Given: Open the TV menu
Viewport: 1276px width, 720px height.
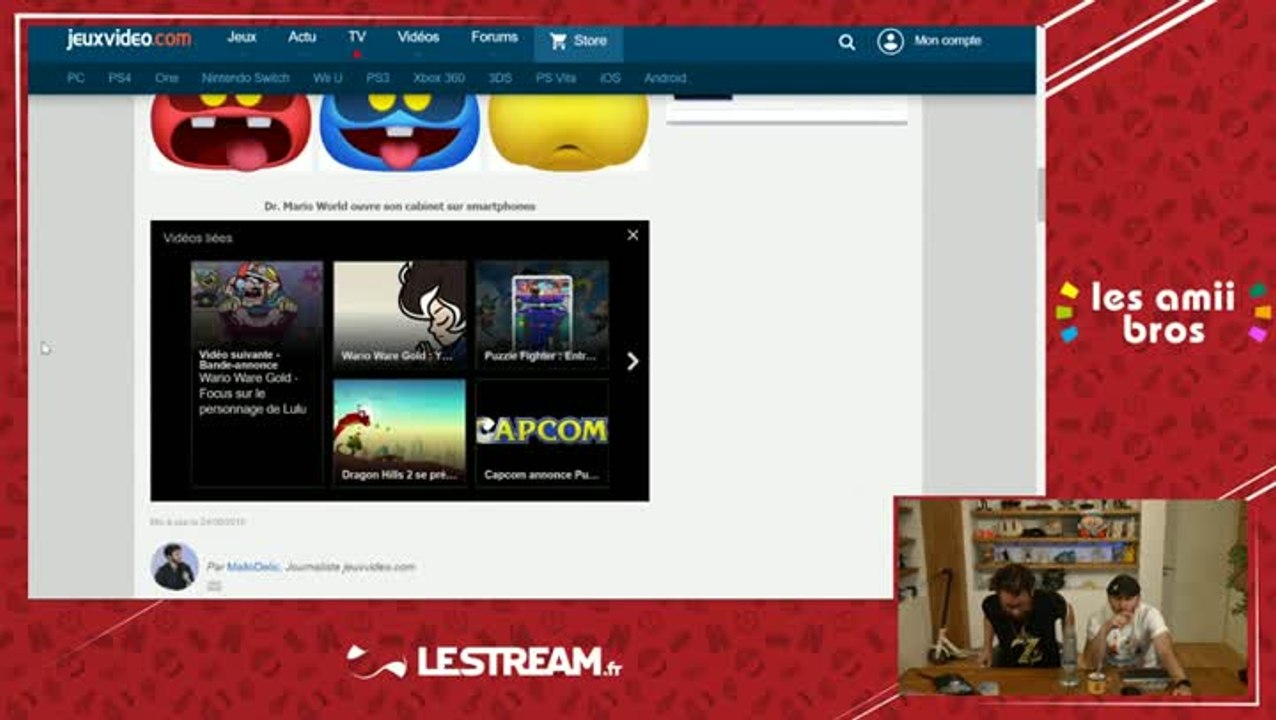Looking at the screenshot, I should click(x=357, y=37).
